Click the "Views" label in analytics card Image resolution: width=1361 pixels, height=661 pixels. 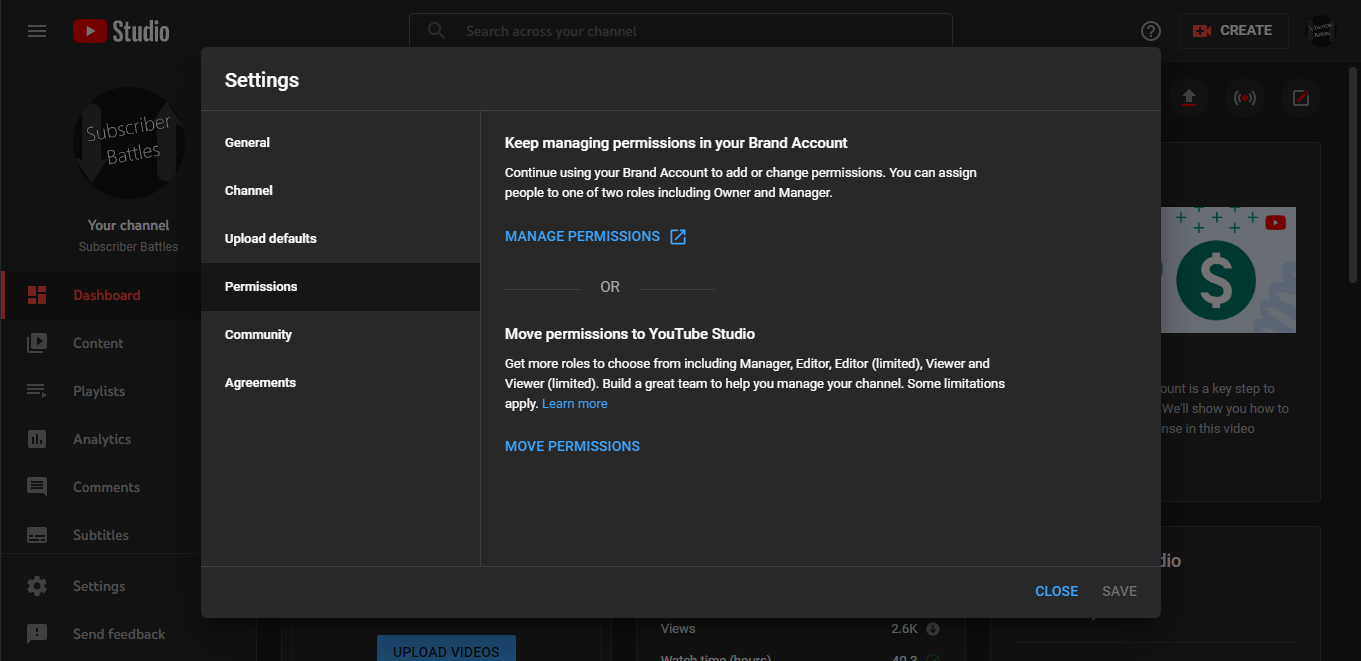[x=678, y=629]
